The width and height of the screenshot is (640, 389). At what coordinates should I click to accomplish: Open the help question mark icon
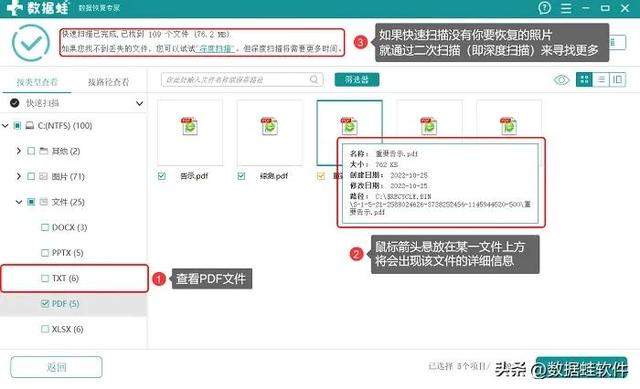(544, 8)
